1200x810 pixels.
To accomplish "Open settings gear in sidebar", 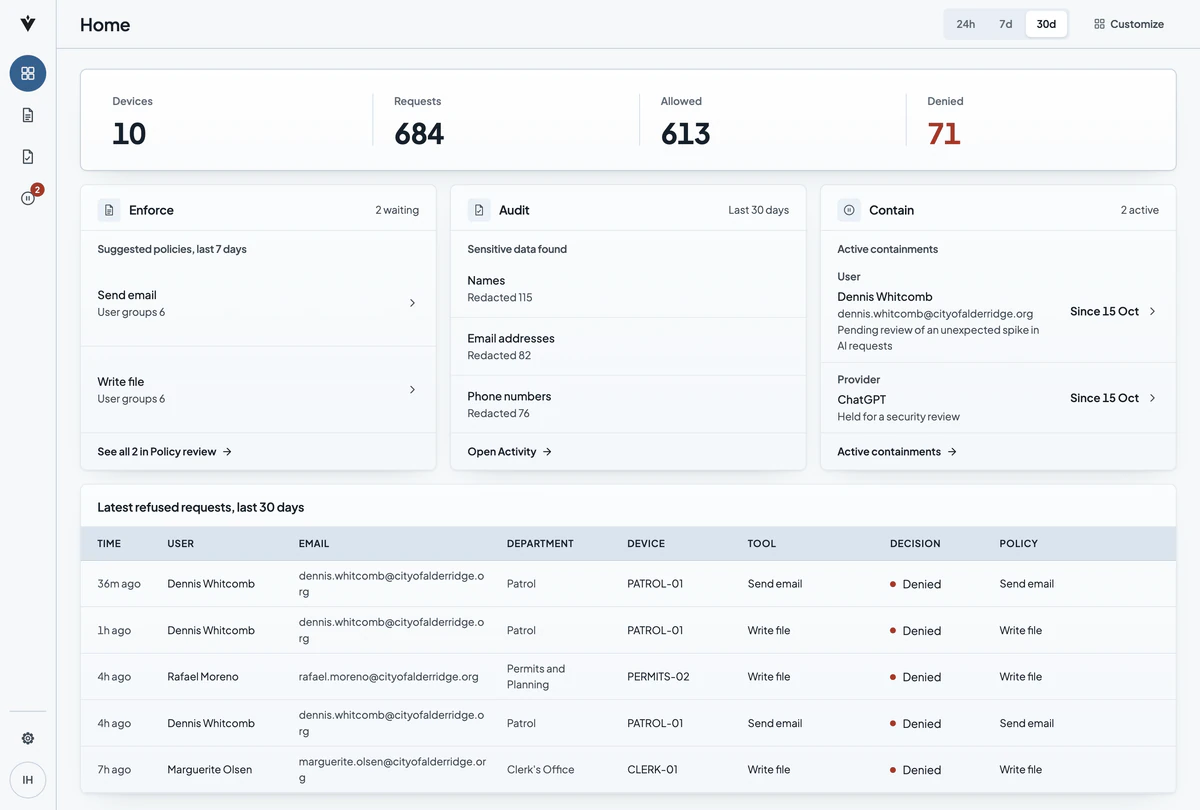I will 28,738.
